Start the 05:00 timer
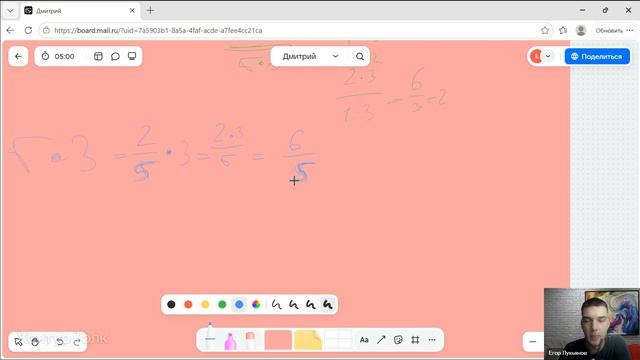The image size is (640, 360). click(x=59, y=56)
